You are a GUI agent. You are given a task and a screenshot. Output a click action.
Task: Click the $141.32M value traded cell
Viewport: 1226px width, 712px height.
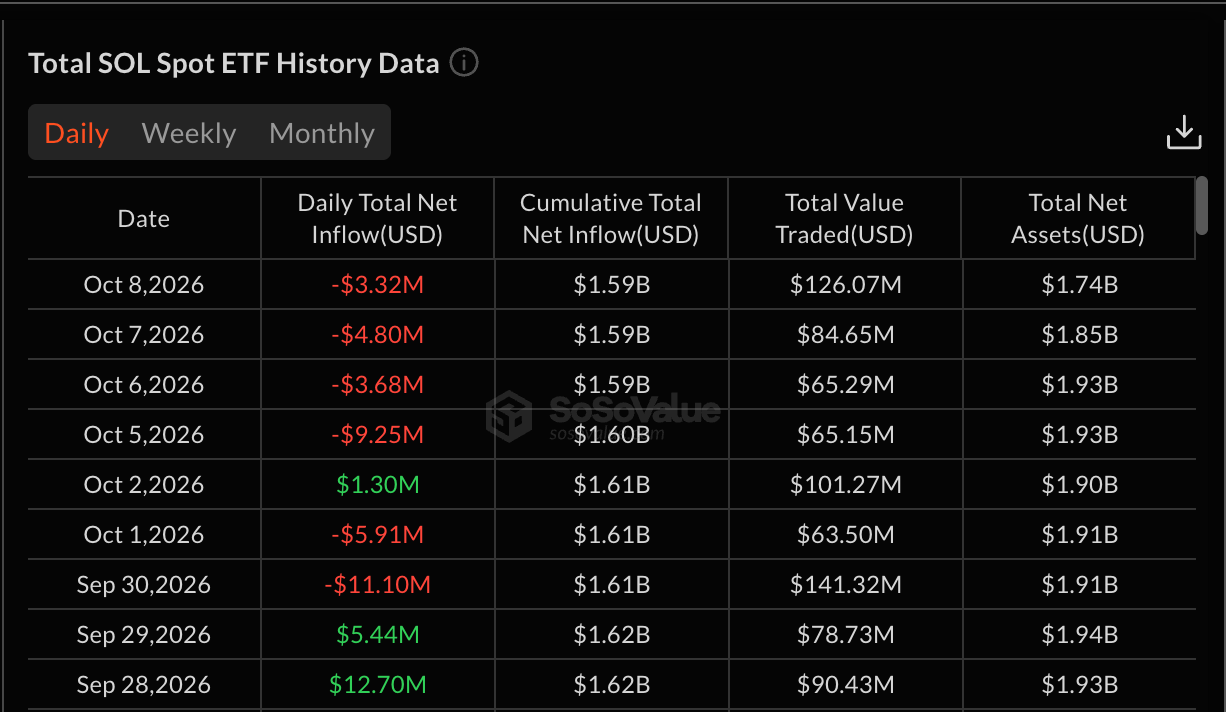(846, 585)
